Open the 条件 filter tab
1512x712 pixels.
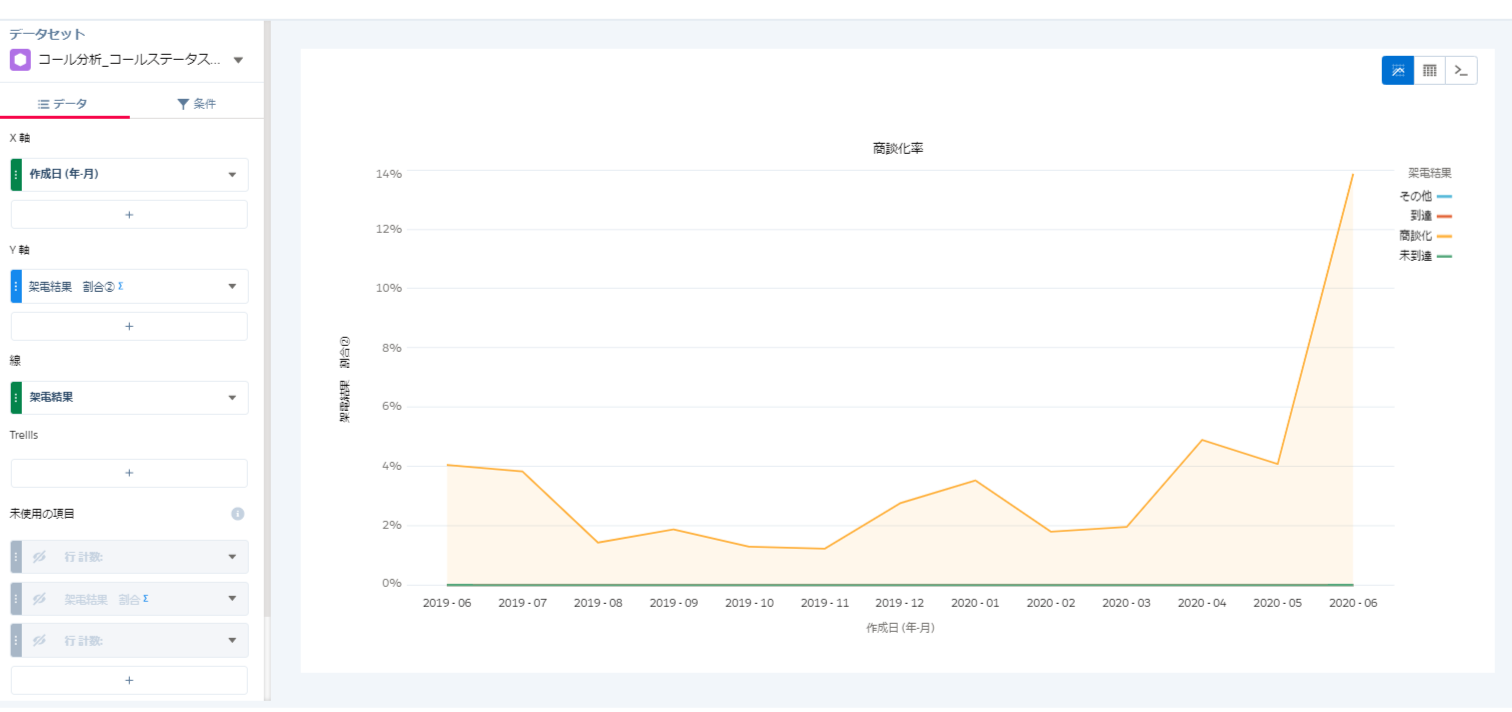(x=196, y=104)
